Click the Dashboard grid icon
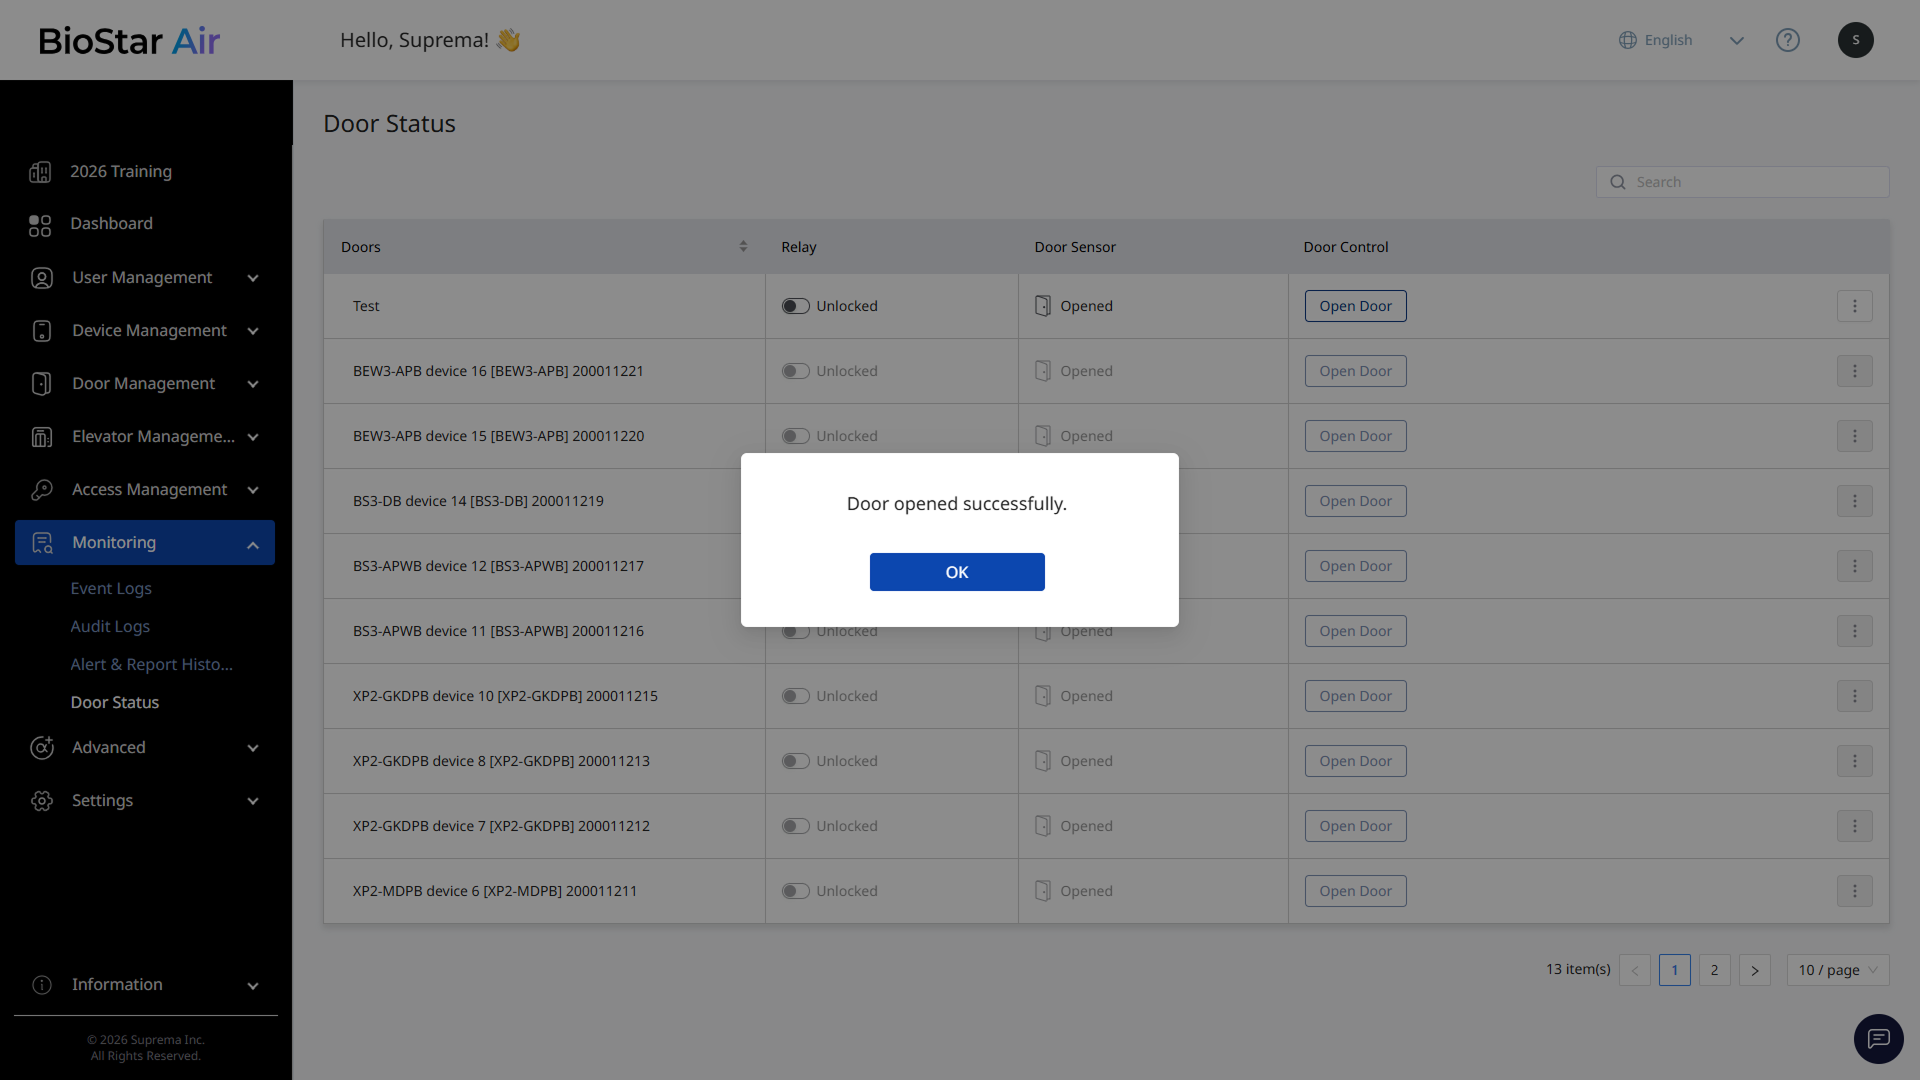Viewport: 1920px width, 1080px height. 40,225
